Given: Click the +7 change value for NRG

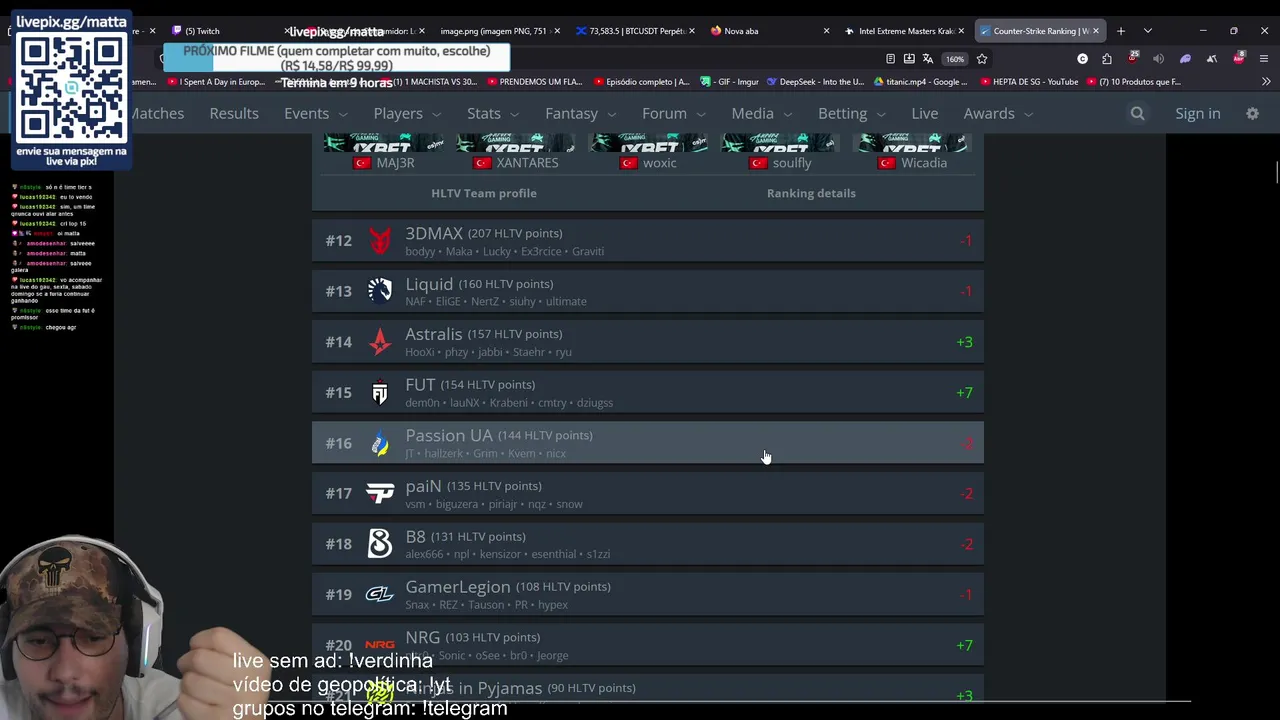Looking at the screenshot, I should [964, 645].
